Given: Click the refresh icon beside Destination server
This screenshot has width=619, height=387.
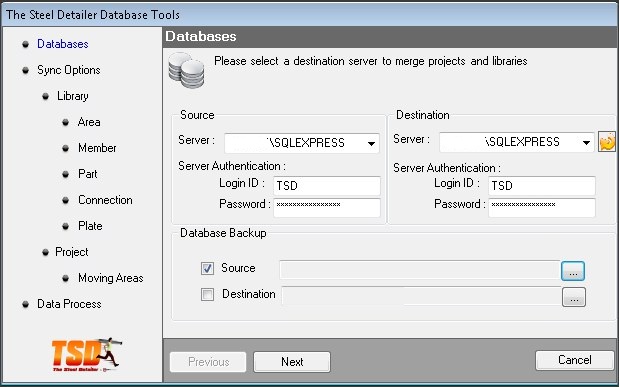Looking at the screenshot, I should pos(607,141).
